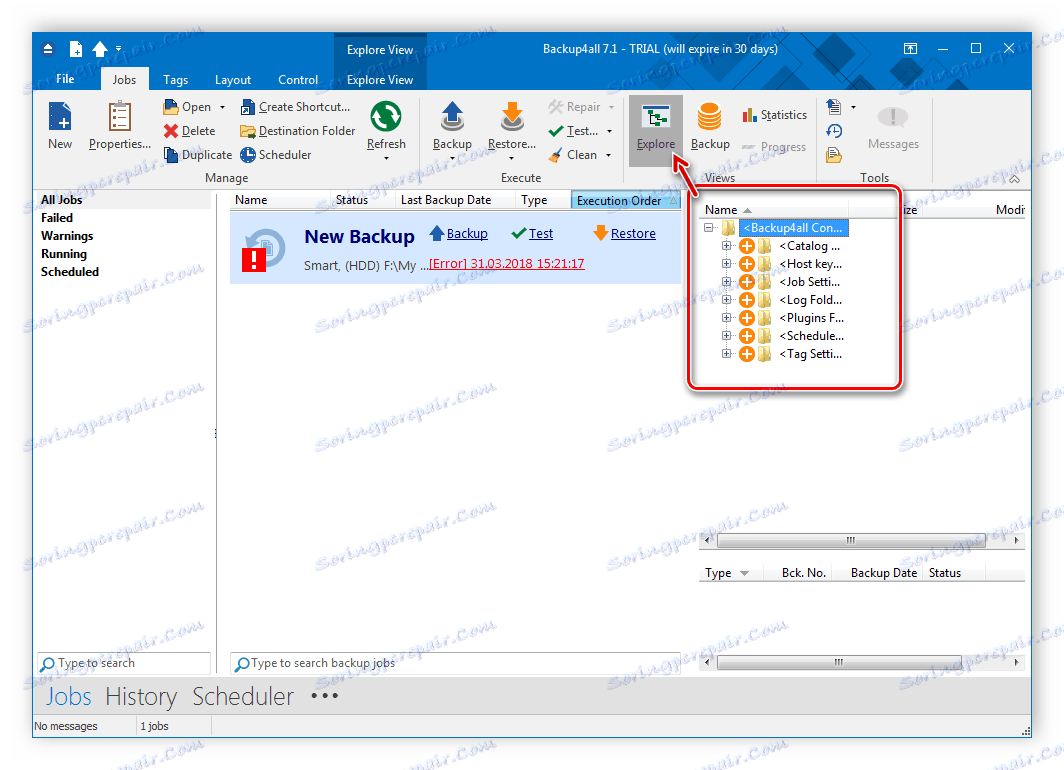Click the eject-style icon in the title bar
1064x770 pixels.
[48, 49]
